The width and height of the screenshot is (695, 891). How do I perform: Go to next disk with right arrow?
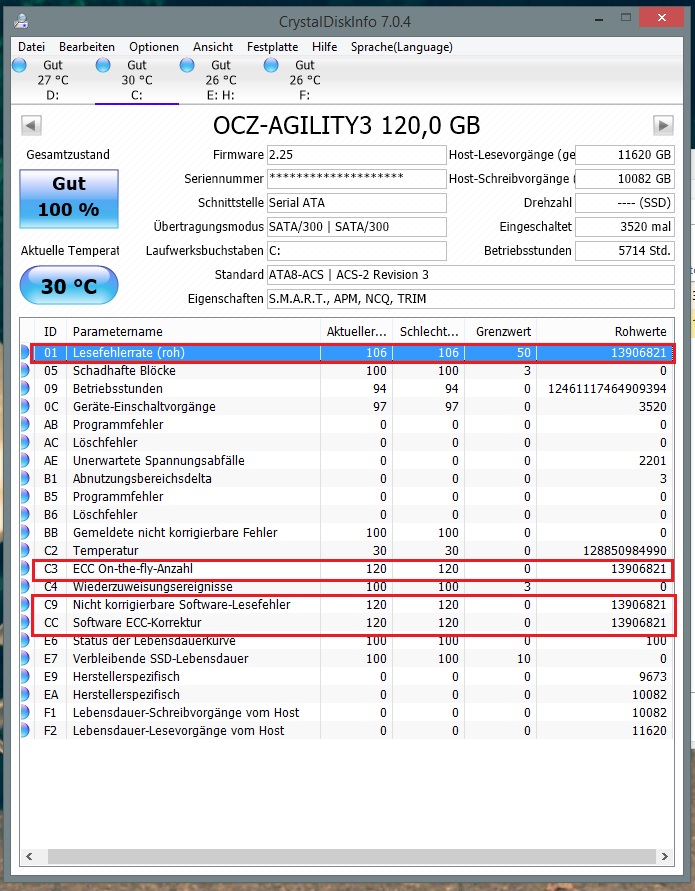pos(663,125)
